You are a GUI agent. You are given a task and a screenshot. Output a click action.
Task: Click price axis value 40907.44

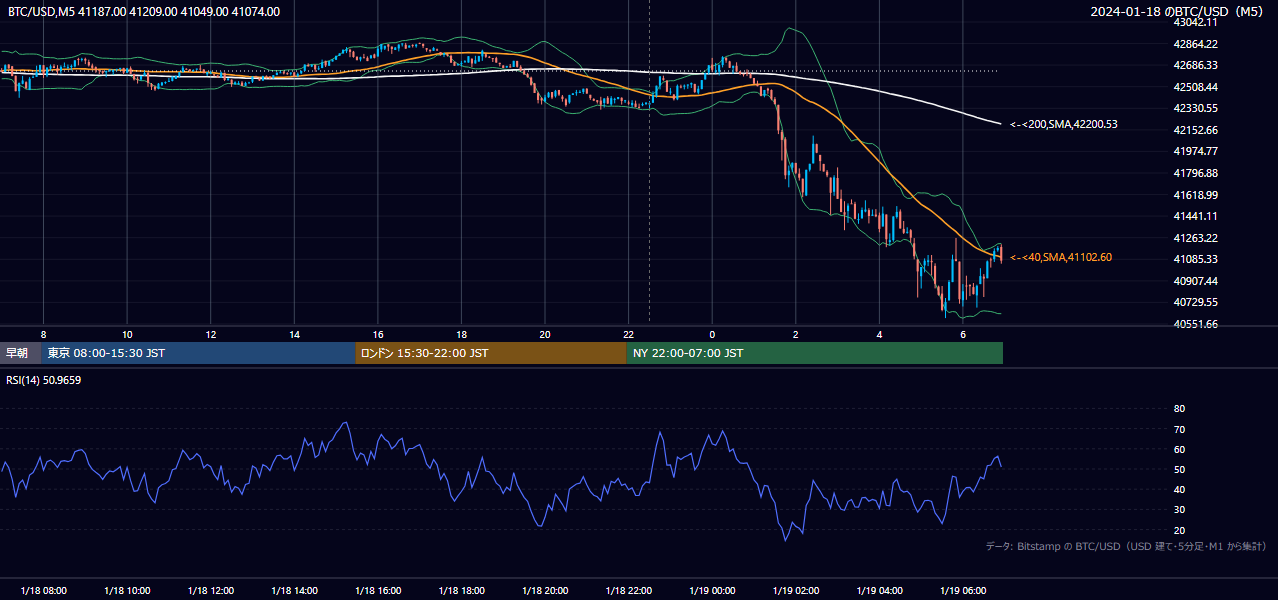[1196, 281]
